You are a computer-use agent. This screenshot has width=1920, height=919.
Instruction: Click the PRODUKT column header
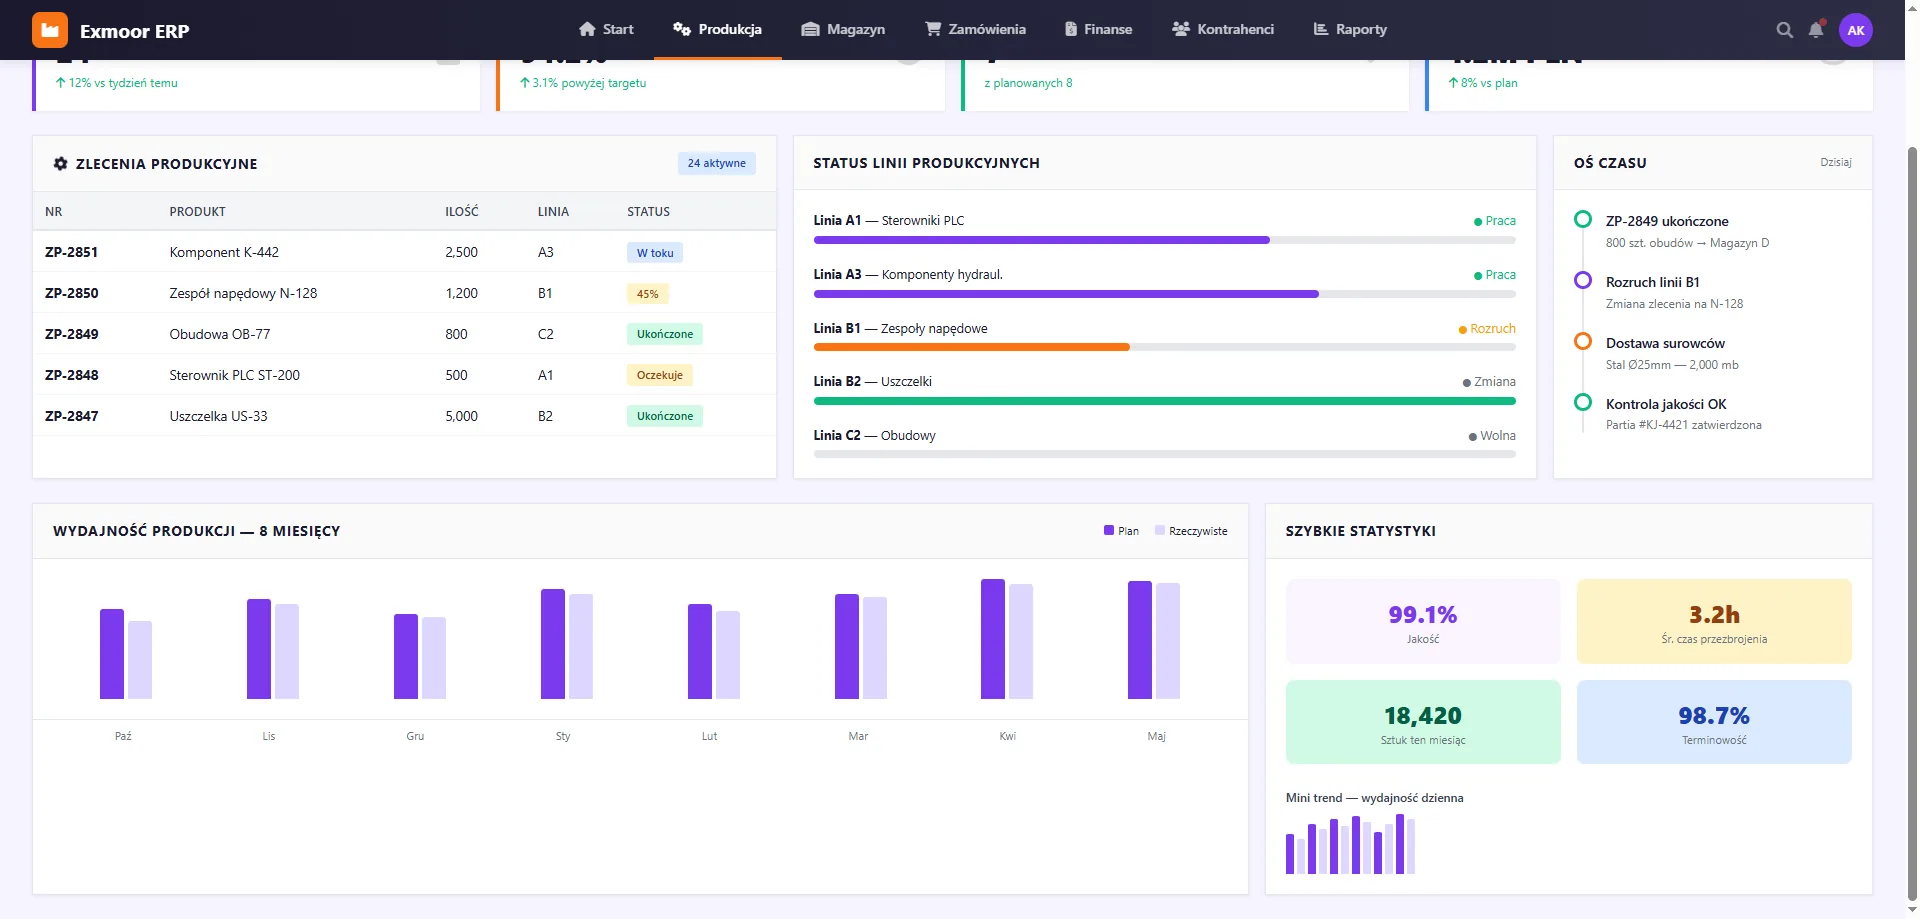198,212
